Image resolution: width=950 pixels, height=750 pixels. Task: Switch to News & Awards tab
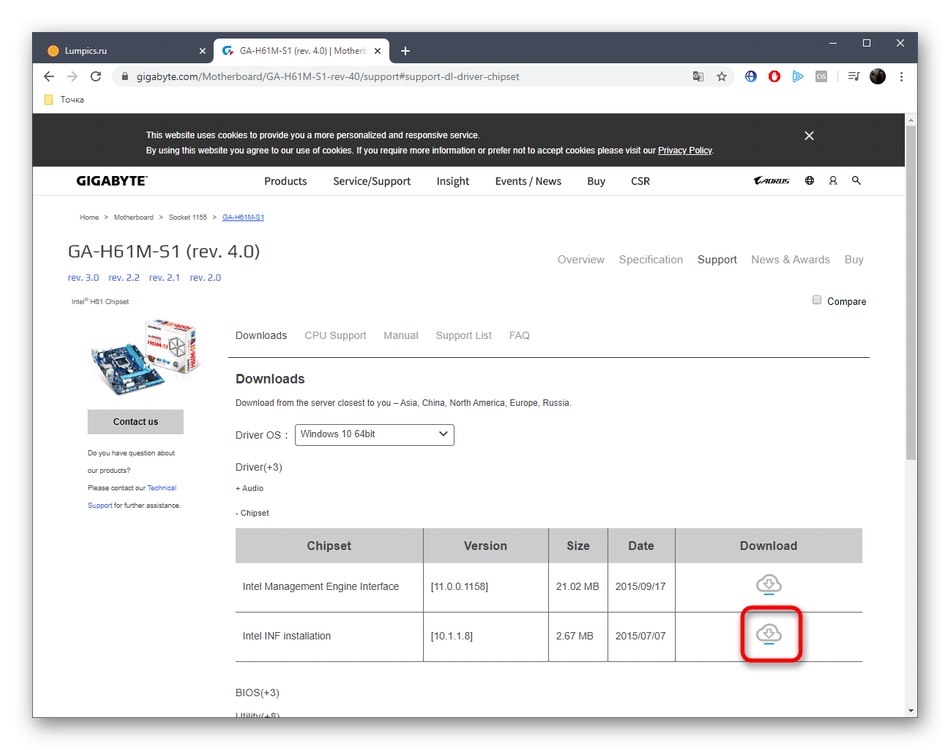click(x=790, y=259)
